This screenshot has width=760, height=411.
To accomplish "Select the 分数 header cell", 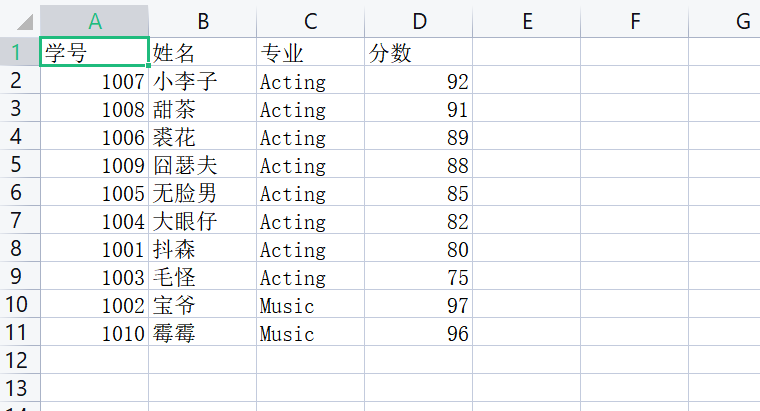I will coord(419,53).
